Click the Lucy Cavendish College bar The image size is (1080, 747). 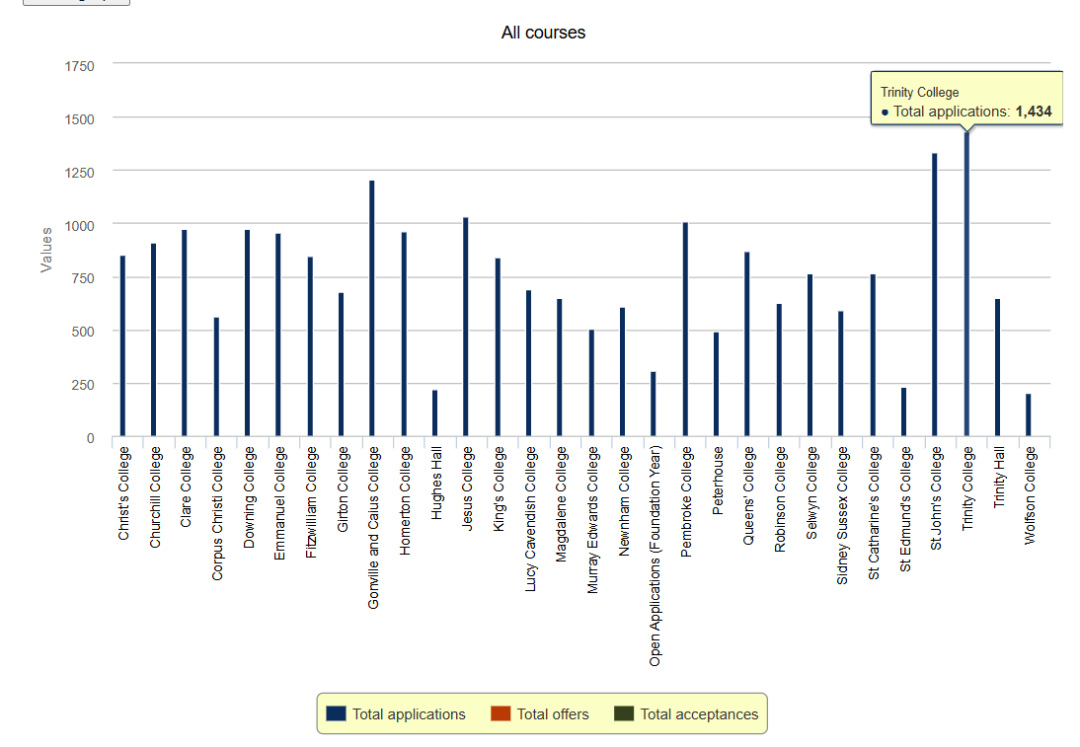click(x=528, y=364)
